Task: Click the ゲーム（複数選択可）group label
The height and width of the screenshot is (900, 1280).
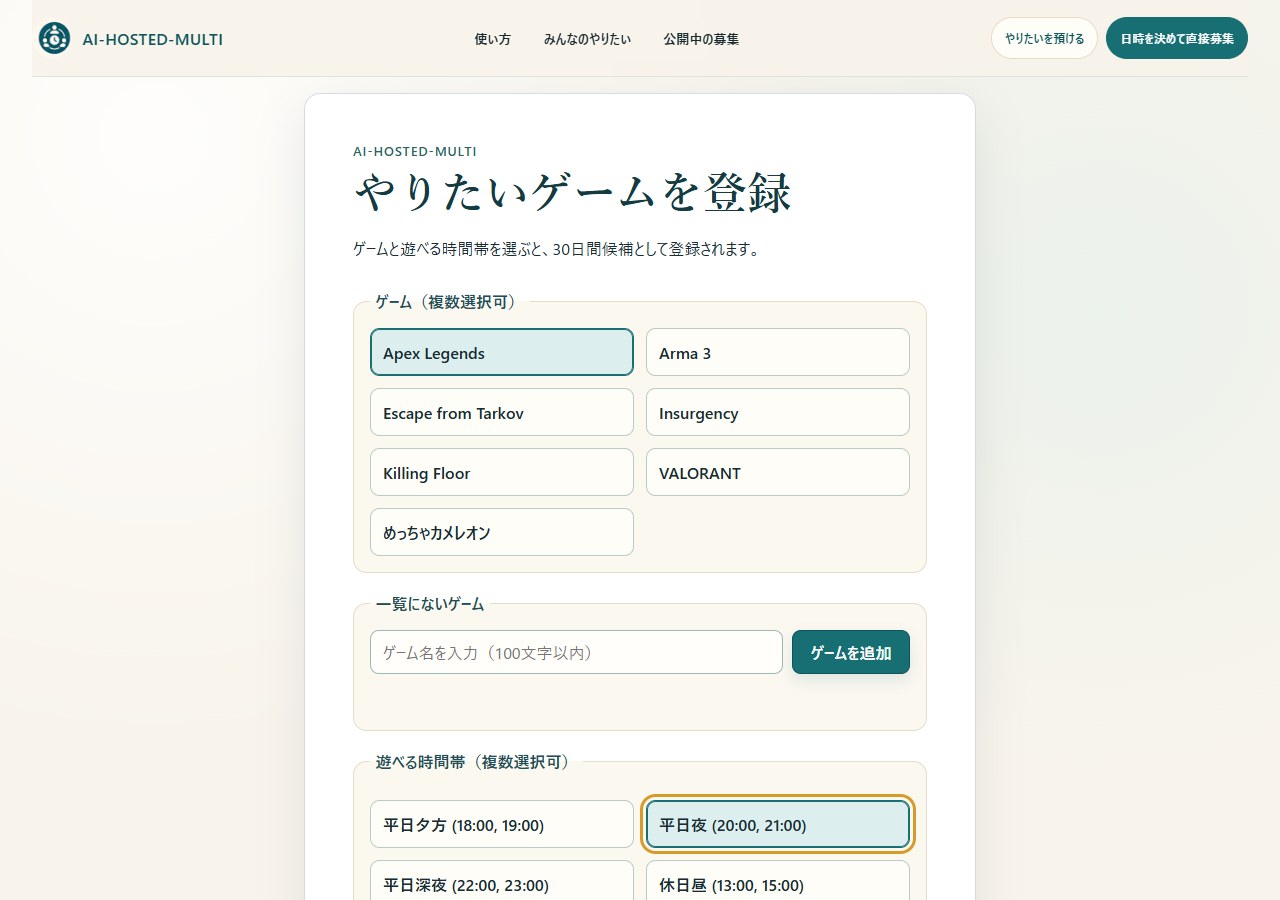Action: pyautogui.click(x=447, y=301)
